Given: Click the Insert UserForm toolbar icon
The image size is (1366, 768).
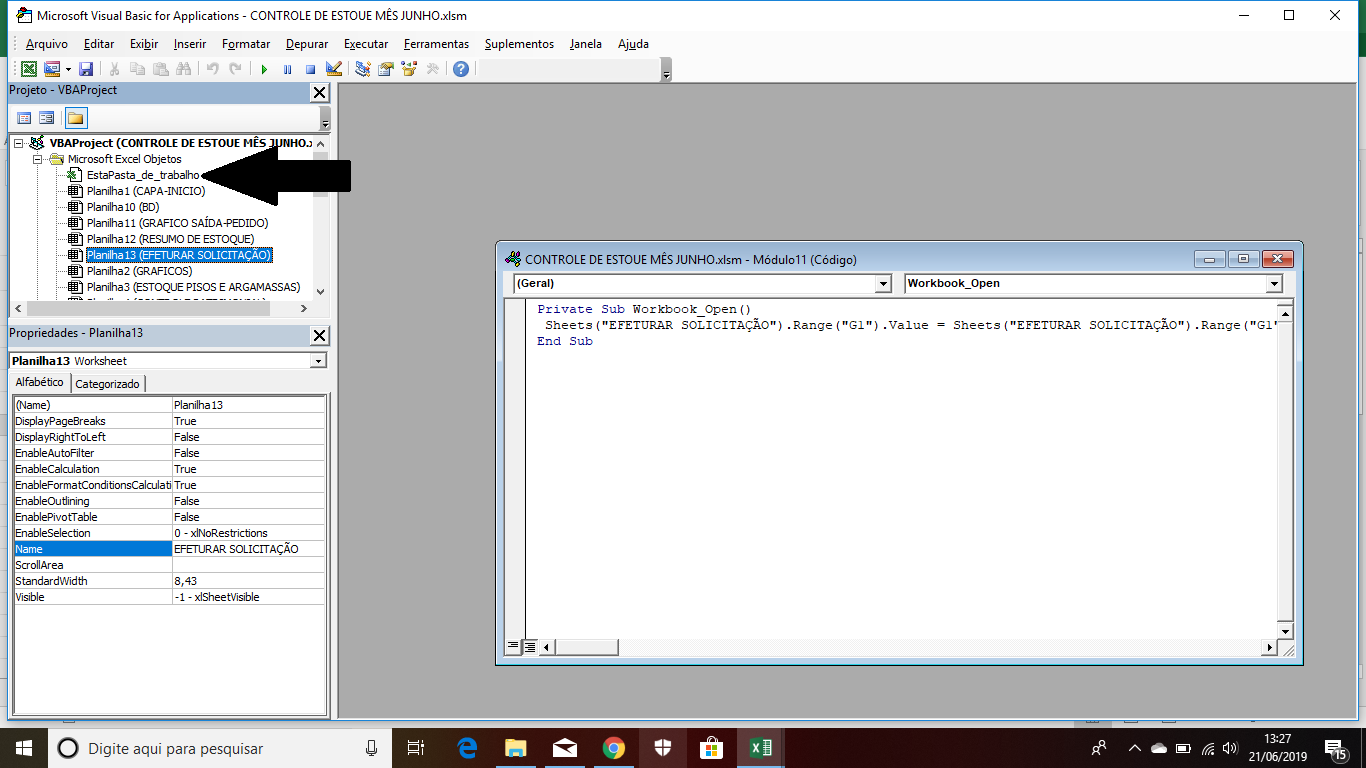Looking at the screenshot, I should click(51, 69).
